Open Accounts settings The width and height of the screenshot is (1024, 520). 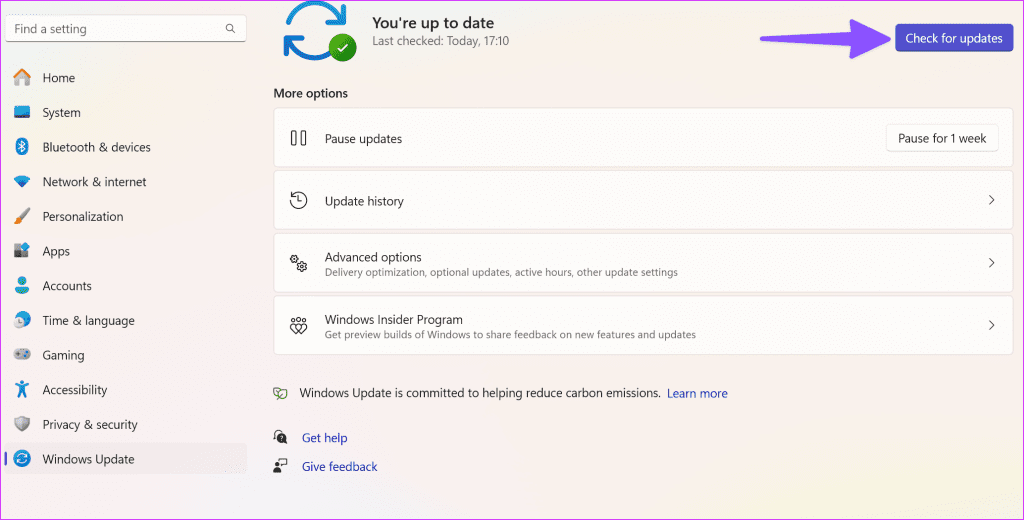coord(126,285)
